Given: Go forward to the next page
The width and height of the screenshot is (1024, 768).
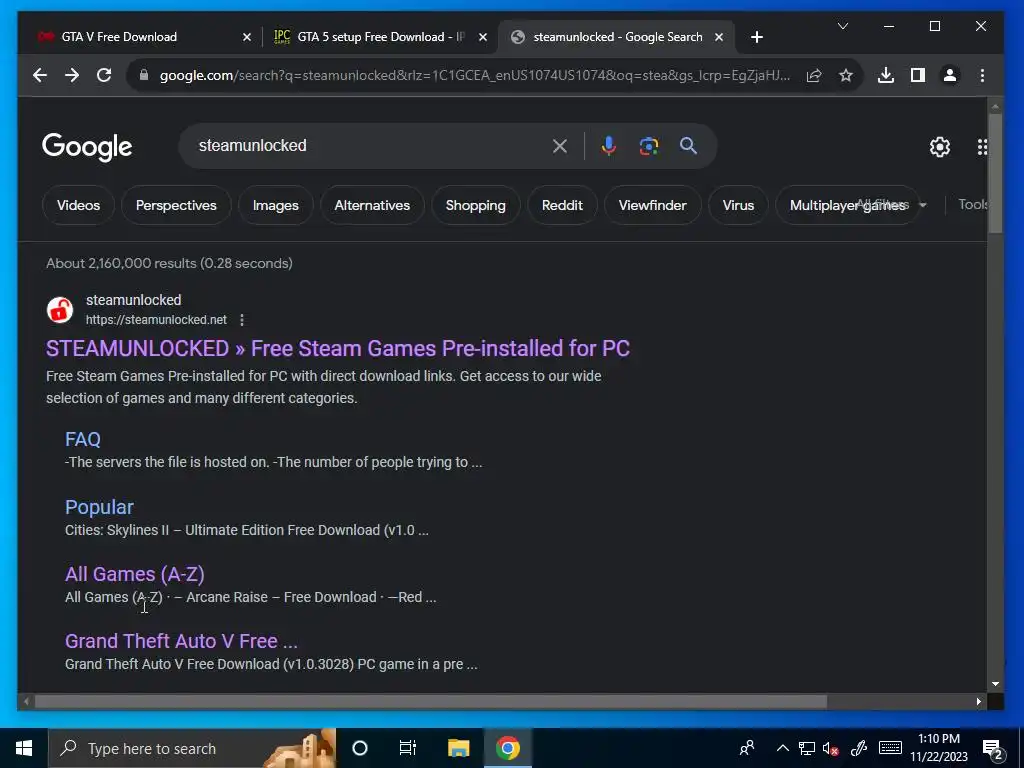Looking at the screenshot, I should tap(72, 76).
